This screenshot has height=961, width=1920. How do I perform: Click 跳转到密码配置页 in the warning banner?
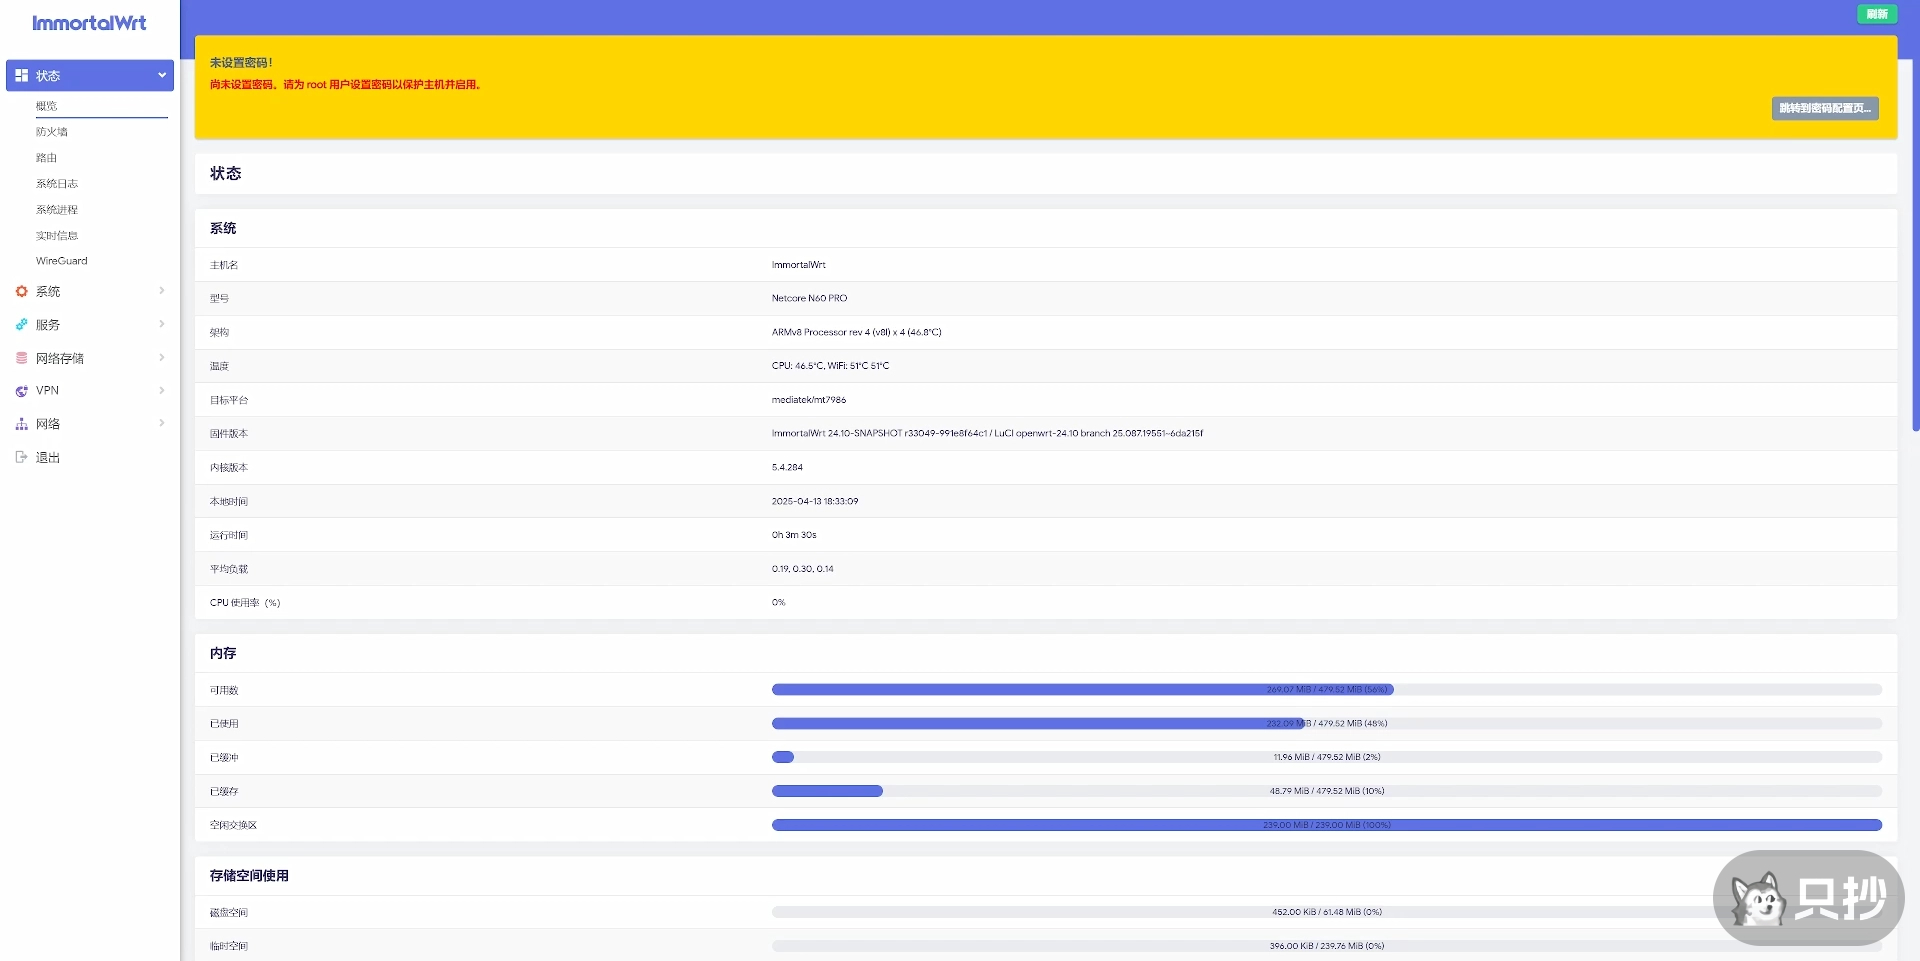pos(1823,108)
